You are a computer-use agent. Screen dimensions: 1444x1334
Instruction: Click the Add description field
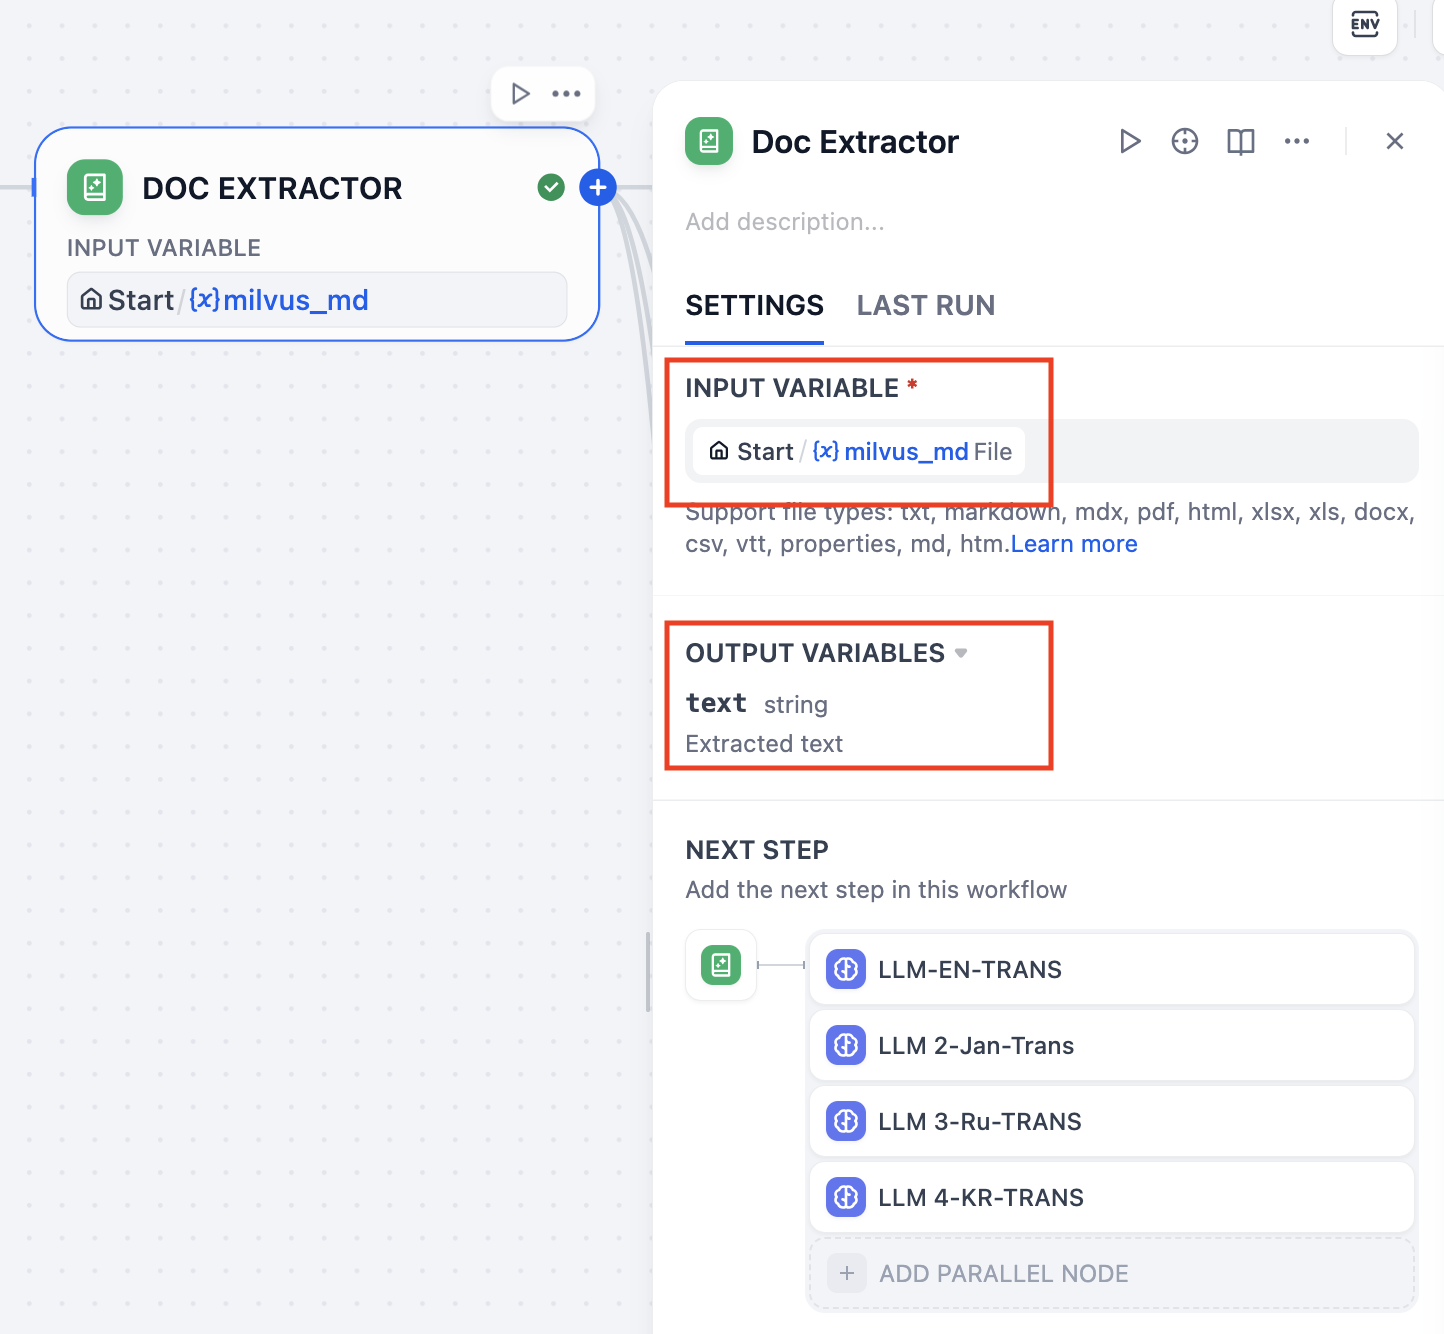pos(785,222)
